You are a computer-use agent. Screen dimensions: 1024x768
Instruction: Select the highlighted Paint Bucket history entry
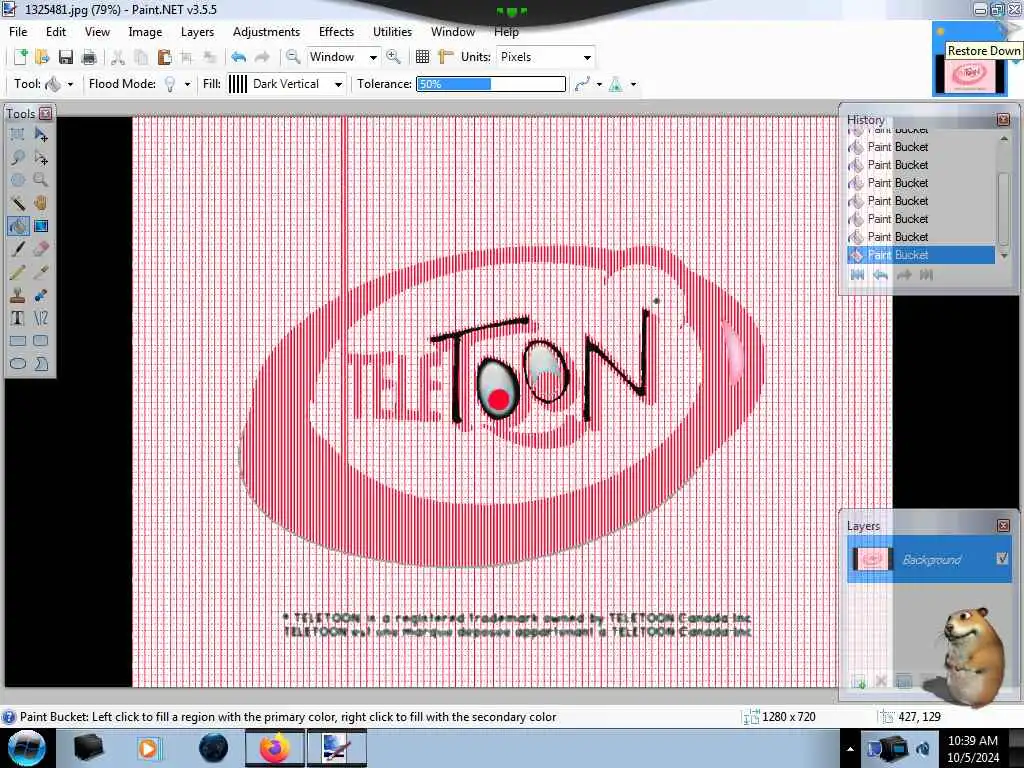[x=921, y=255]
